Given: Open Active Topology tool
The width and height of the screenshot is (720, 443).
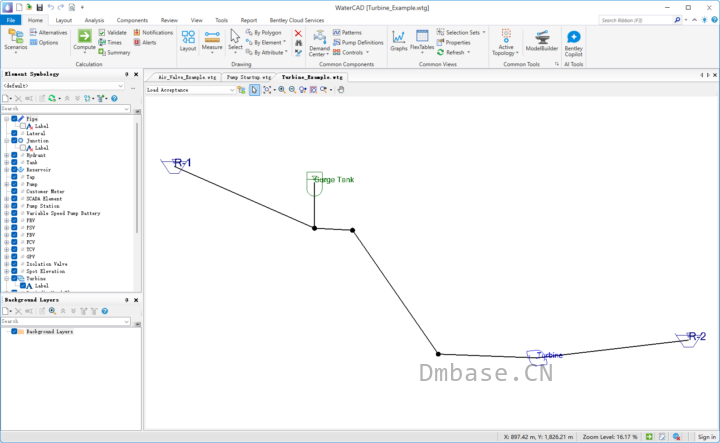Looking at the screenshot, I should pos(506,42).
